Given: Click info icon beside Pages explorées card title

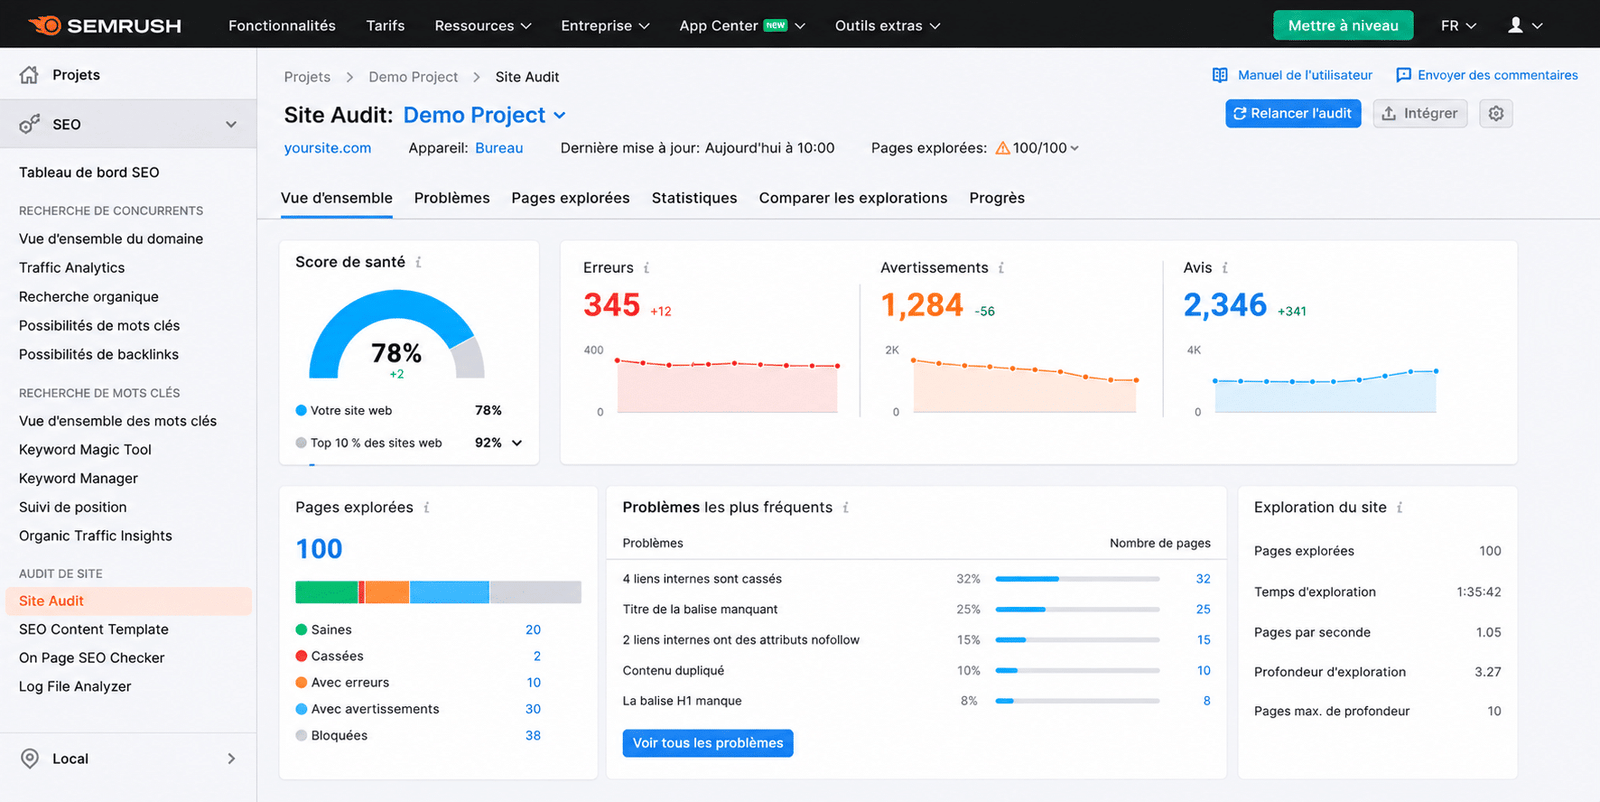Looking at the screenshot, I should point(426,507).
